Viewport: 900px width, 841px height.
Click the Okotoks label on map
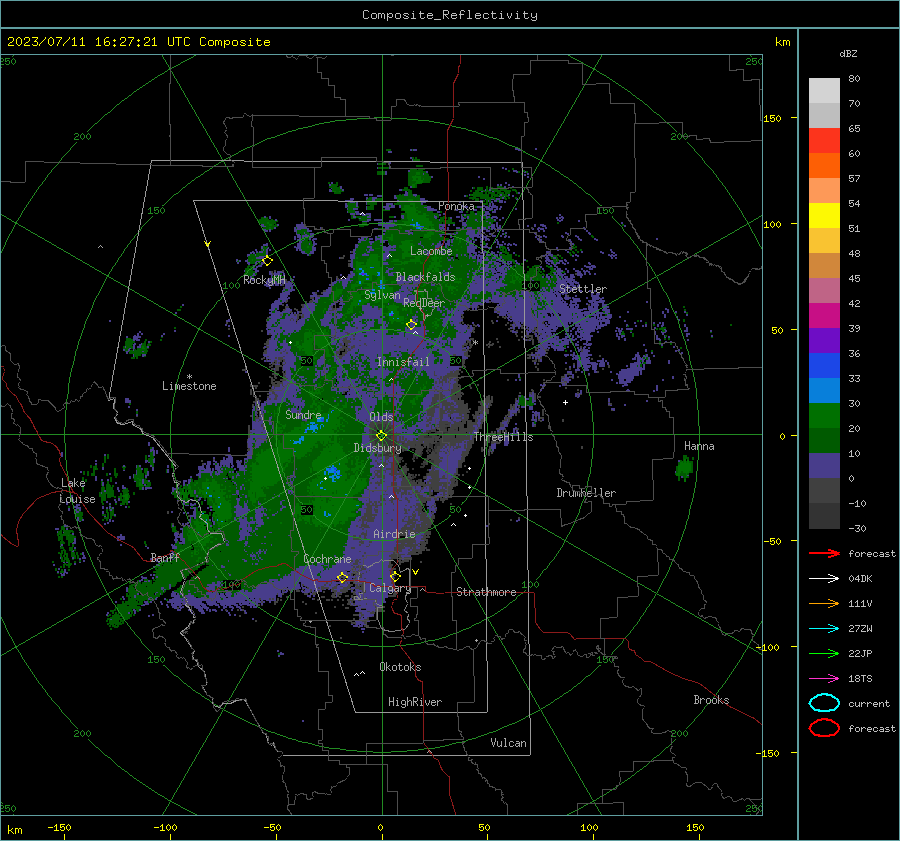pyautogui.click(x=400, y=667)
